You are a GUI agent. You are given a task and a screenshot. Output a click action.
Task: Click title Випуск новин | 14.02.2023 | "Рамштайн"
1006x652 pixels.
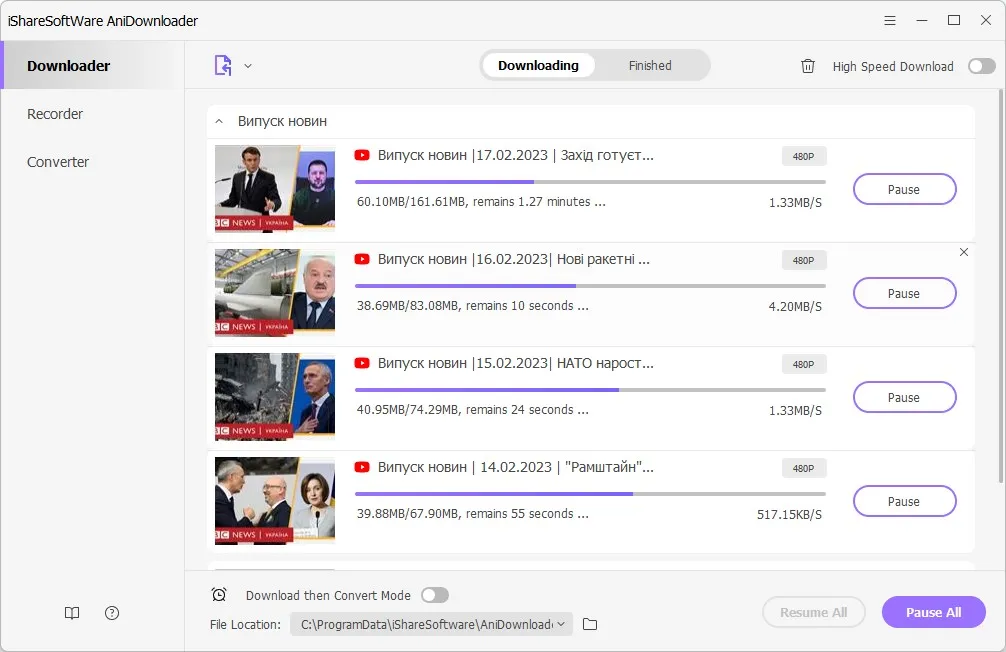tap(516, 467)
